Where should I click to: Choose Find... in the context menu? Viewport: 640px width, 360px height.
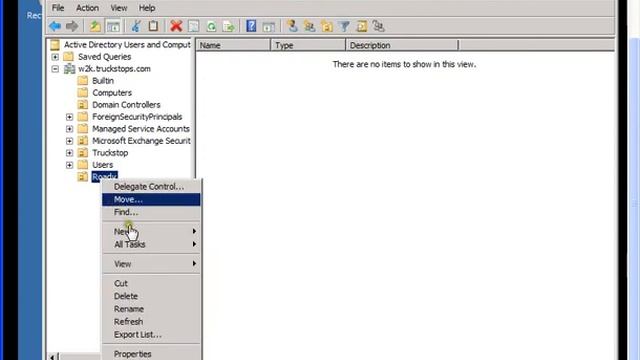coord(151,212)
